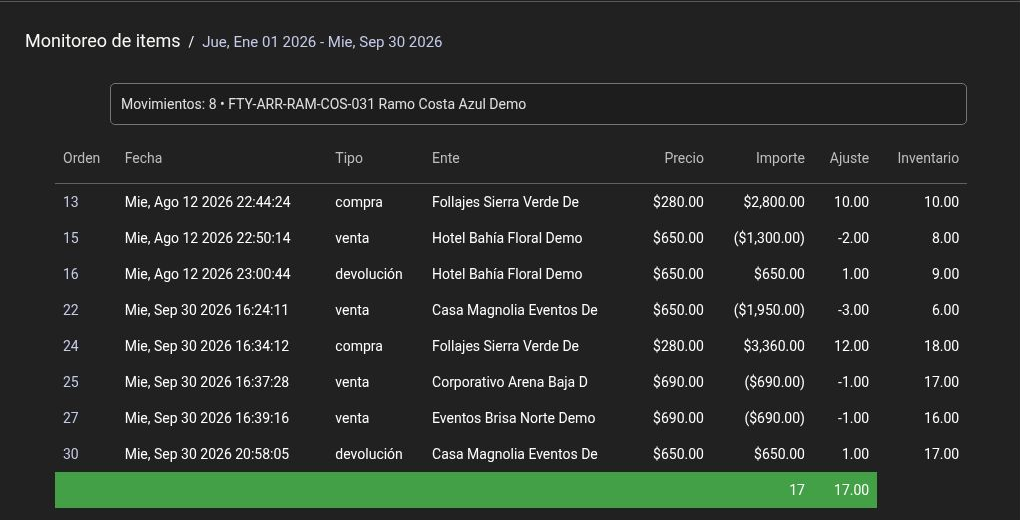Open order number 16 link
Viewport: 1020px width, 520px height.
pyautogui.click(x=70, y=274)
